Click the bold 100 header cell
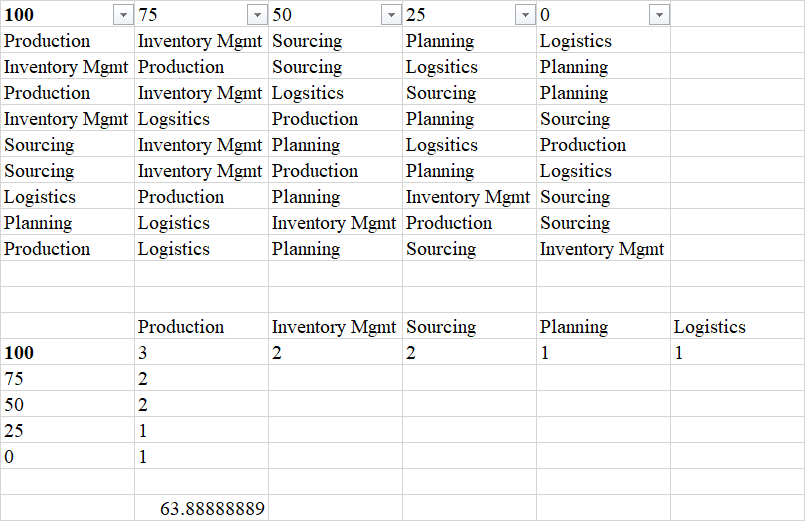 [50, 15]
